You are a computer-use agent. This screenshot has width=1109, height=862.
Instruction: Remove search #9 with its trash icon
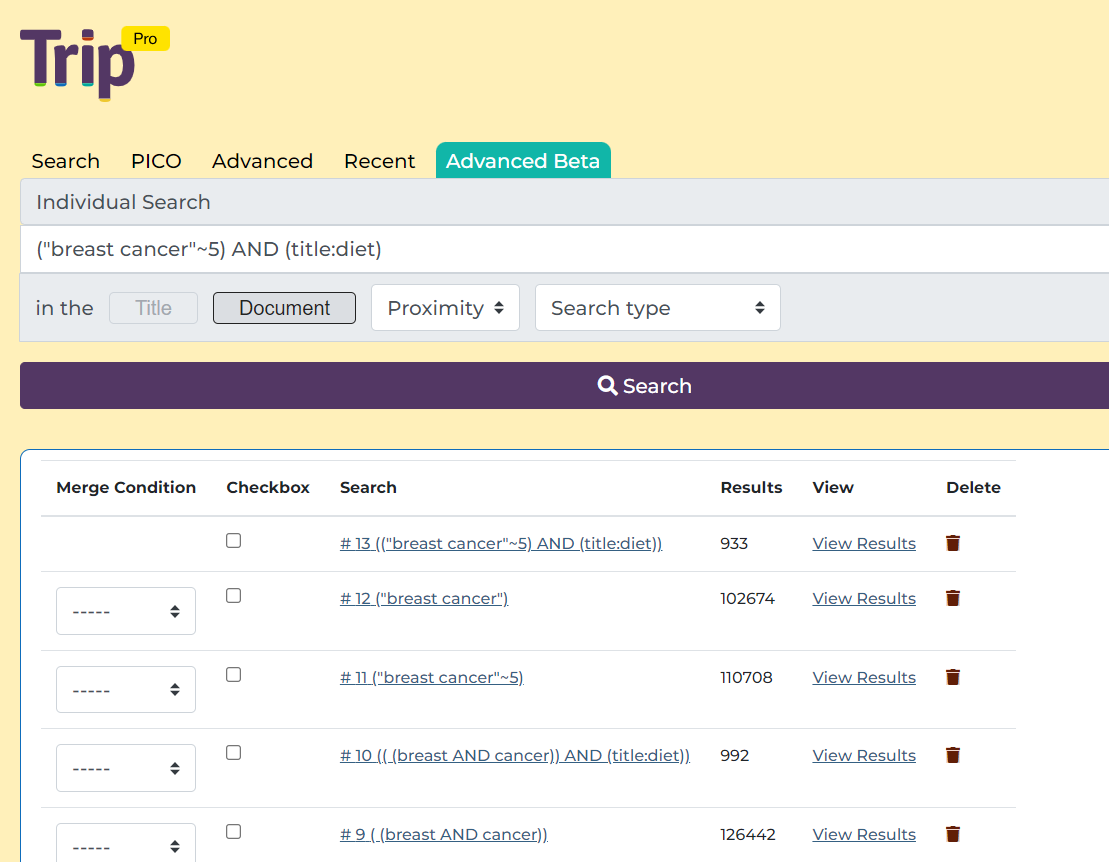coord(952,833)
